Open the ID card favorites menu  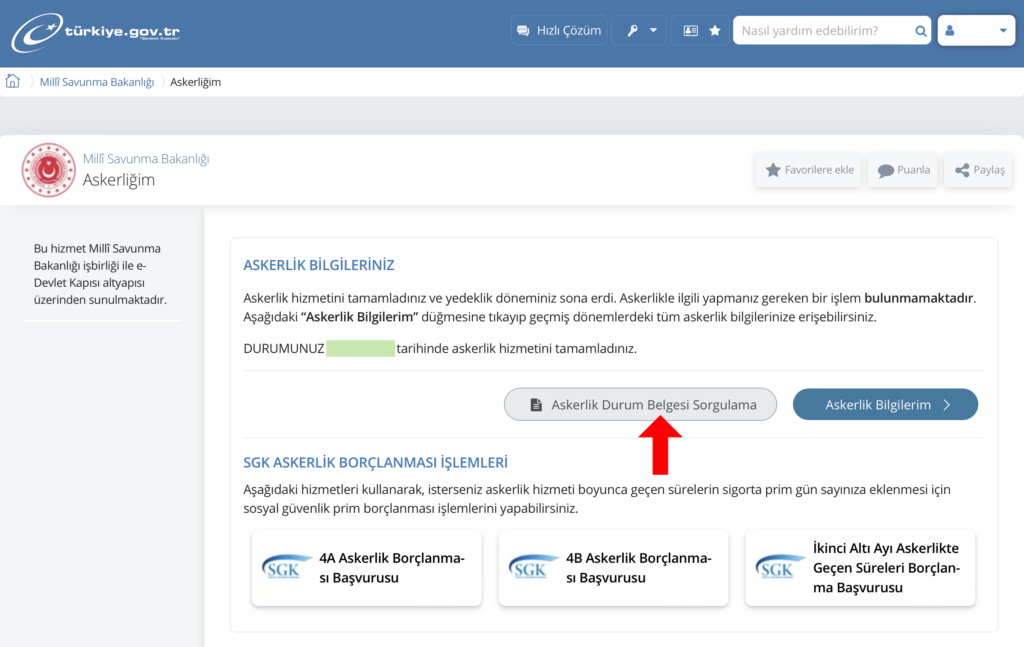coord(700,31)
